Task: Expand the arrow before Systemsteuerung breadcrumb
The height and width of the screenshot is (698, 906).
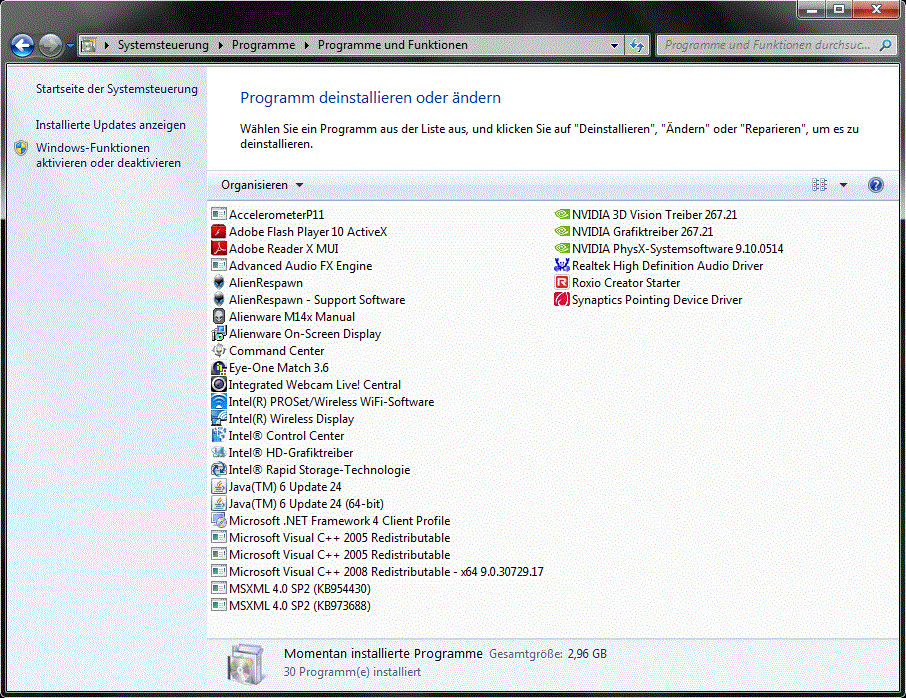Action: tap(106, 45)
